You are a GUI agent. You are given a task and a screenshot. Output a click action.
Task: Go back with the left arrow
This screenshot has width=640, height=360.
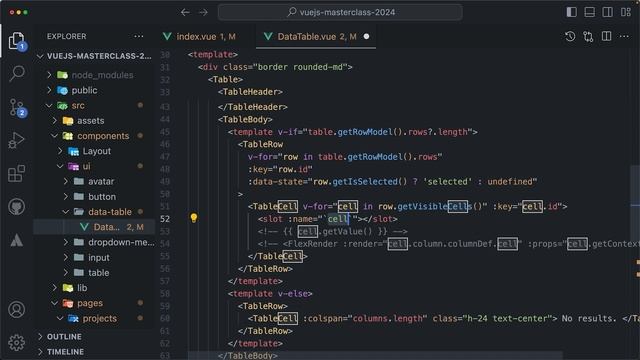185,13
